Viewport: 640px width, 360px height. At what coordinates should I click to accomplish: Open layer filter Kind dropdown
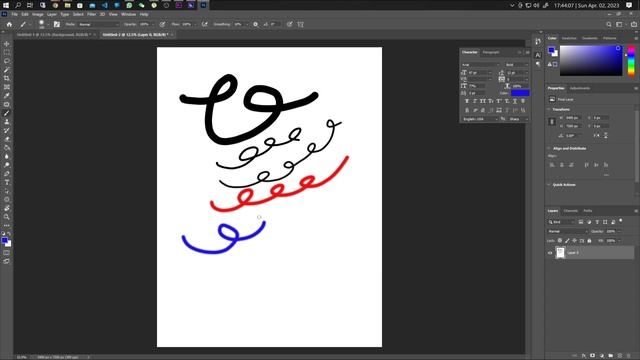pyautogui.click(x=561, y=222)
